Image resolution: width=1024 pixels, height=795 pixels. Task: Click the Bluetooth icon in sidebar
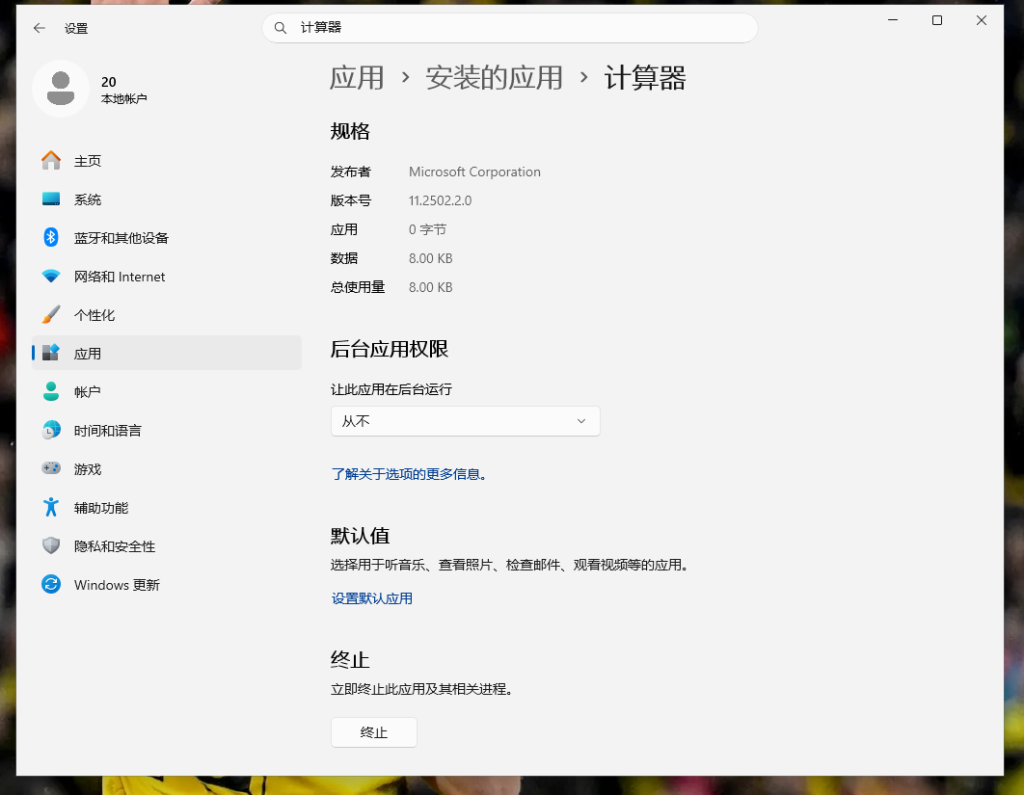pyautogui.click(x=51, y=237)
